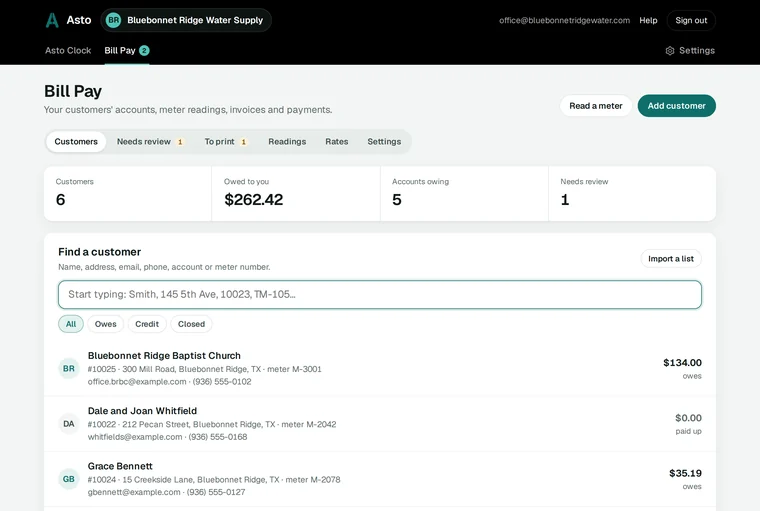Click the Owed to you $262.42 card

click(x=296, y=193)
